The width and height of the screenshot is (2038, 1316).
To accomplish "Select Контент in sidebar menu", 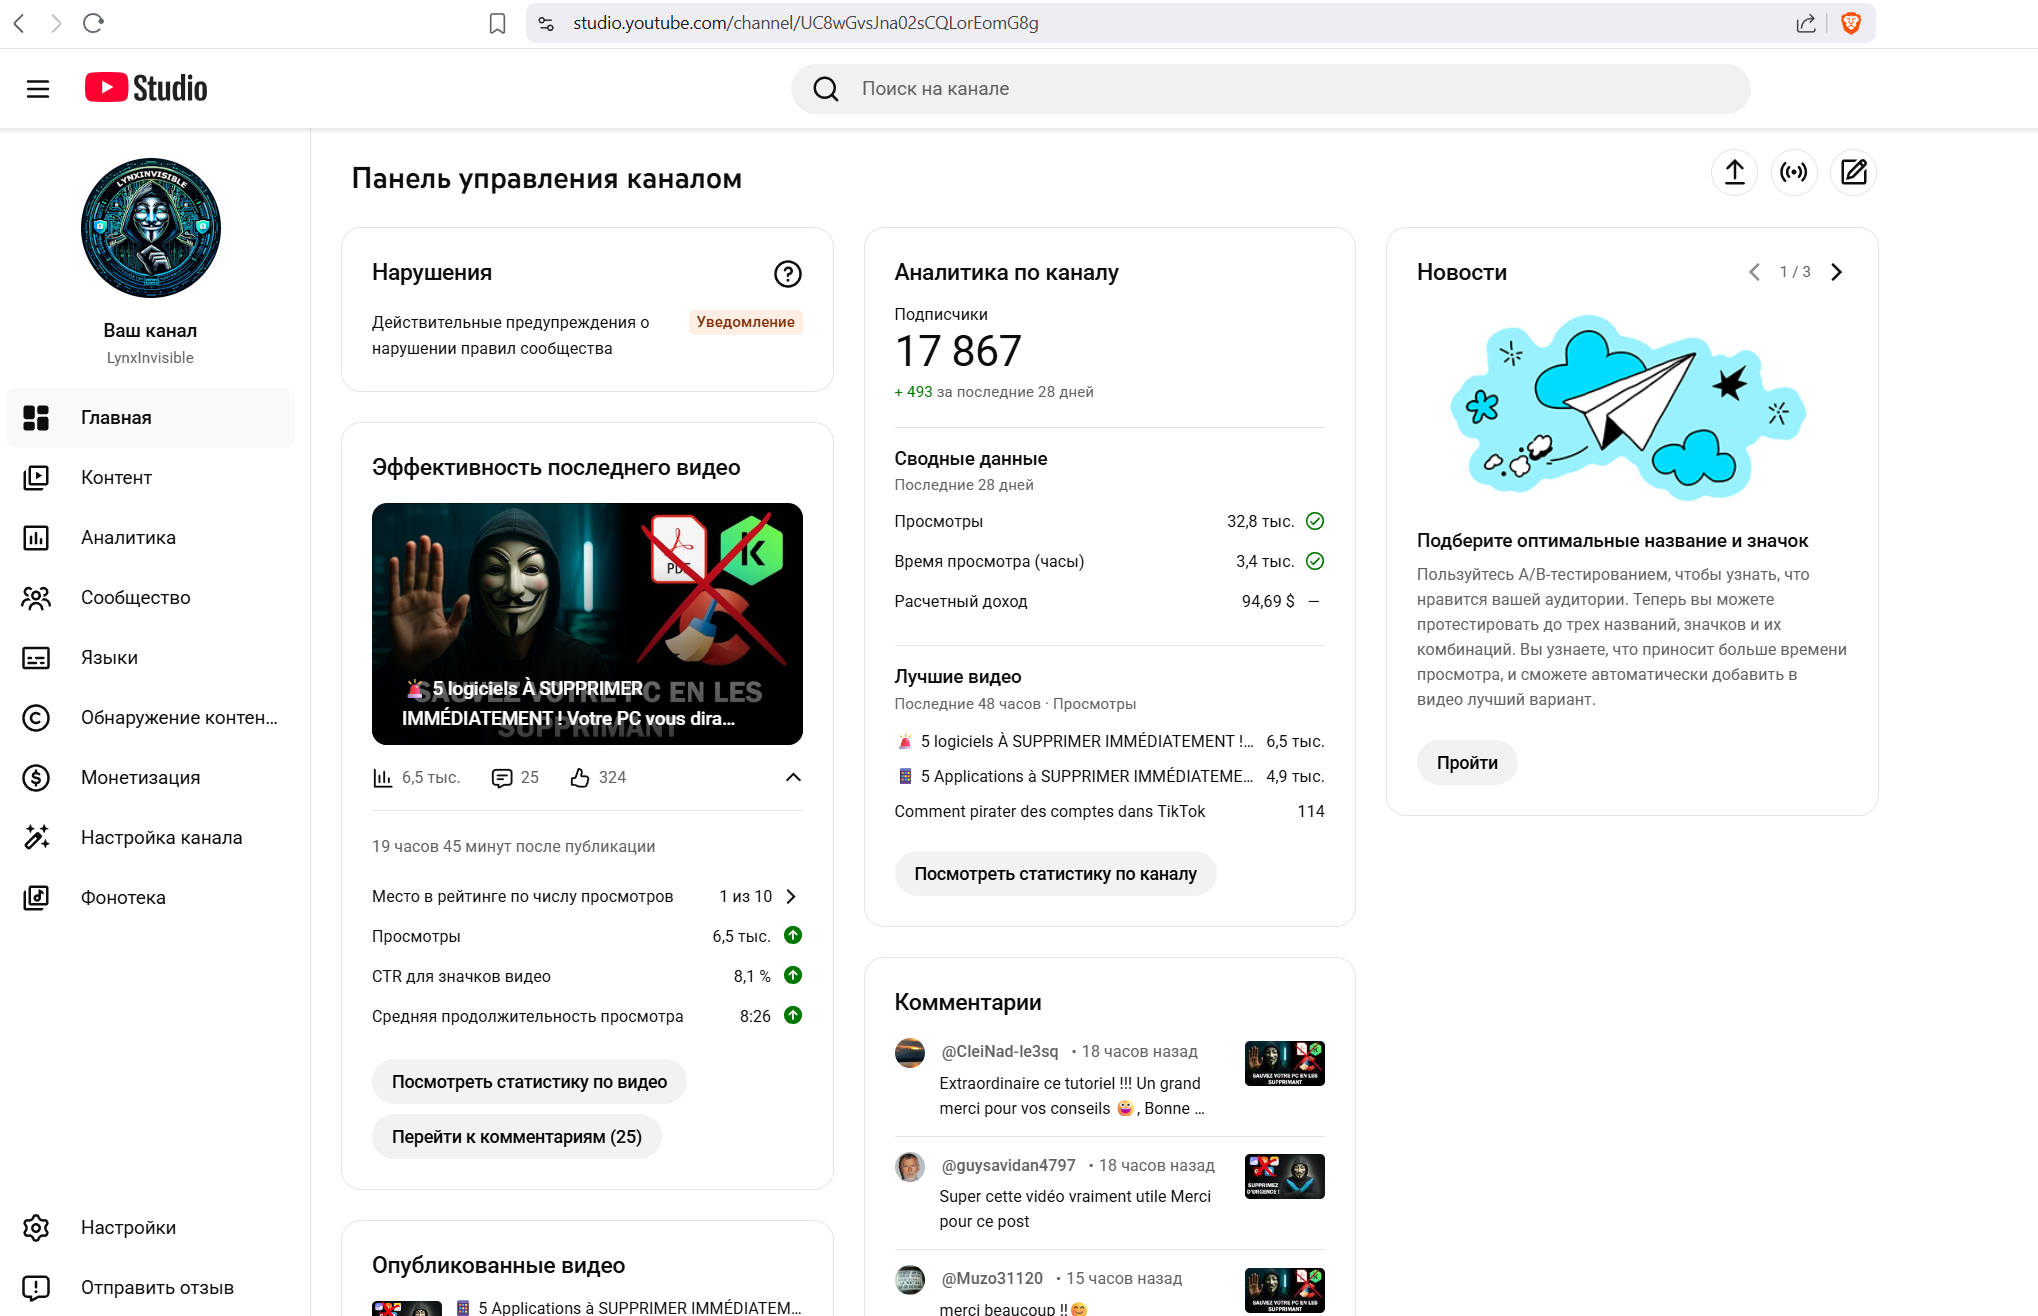I will (116, 477).
